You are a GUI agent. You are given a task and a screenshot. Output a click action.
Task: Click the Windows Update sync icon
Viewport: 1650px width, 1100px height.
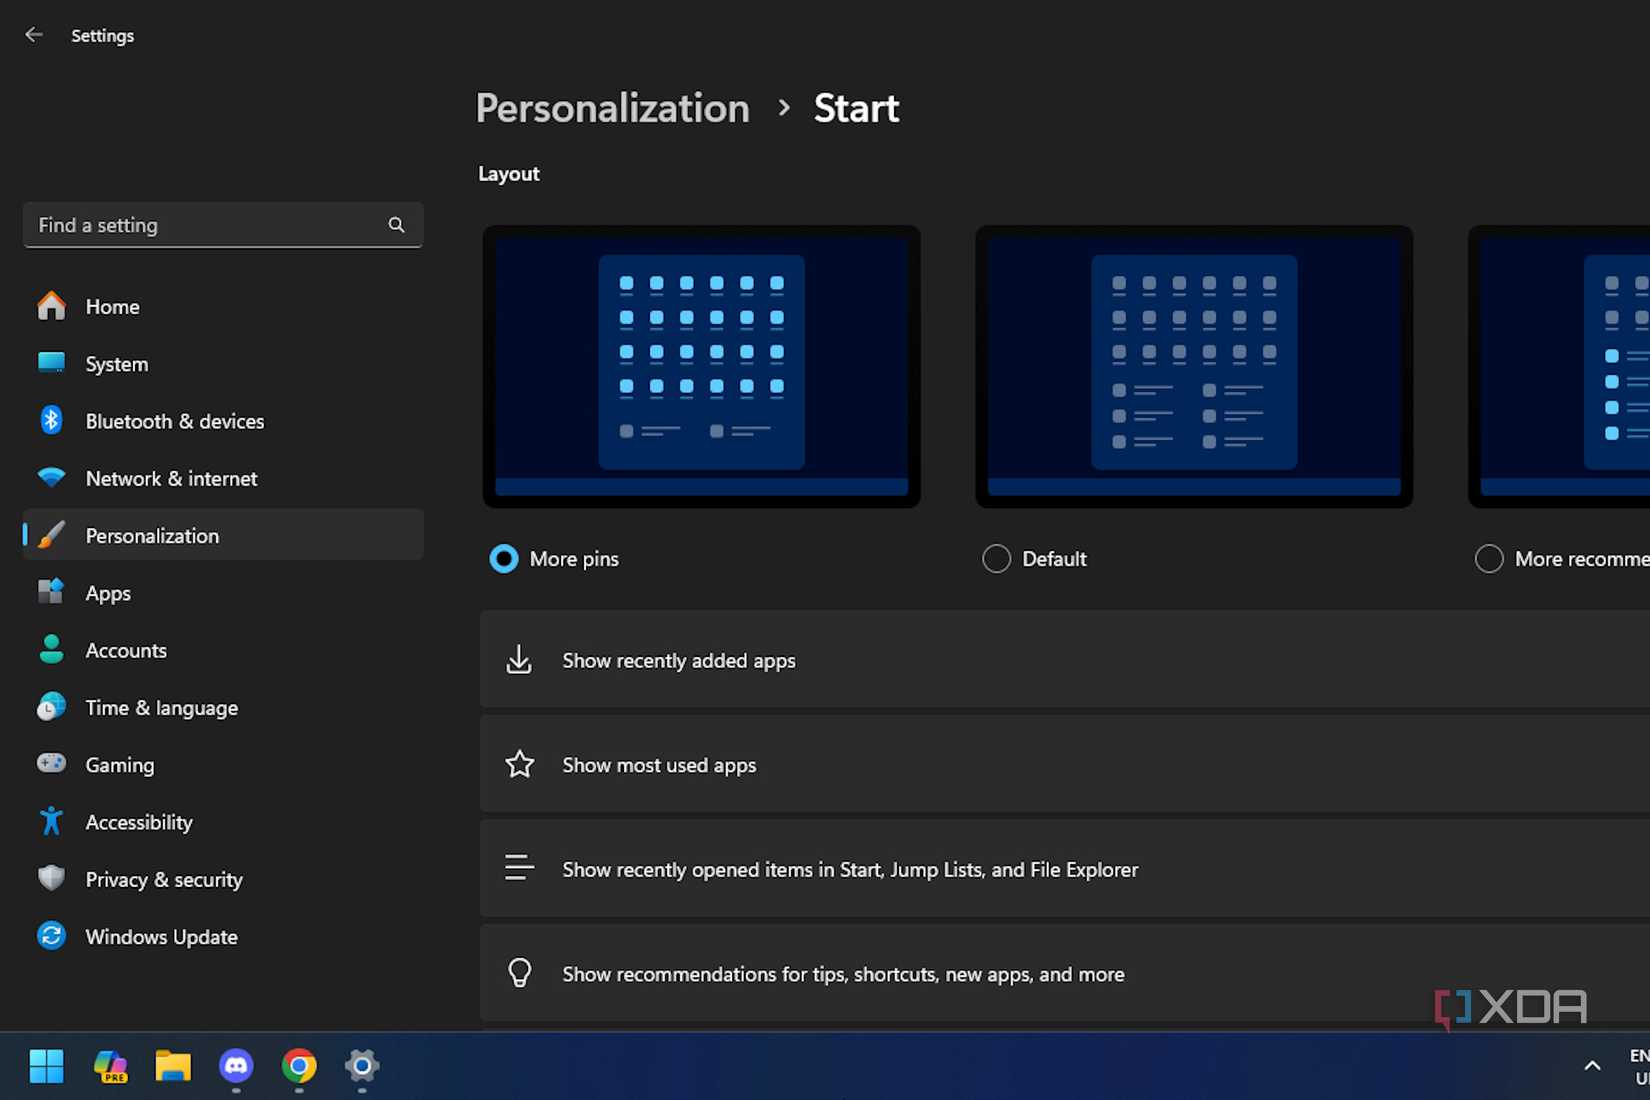[51, 936]
